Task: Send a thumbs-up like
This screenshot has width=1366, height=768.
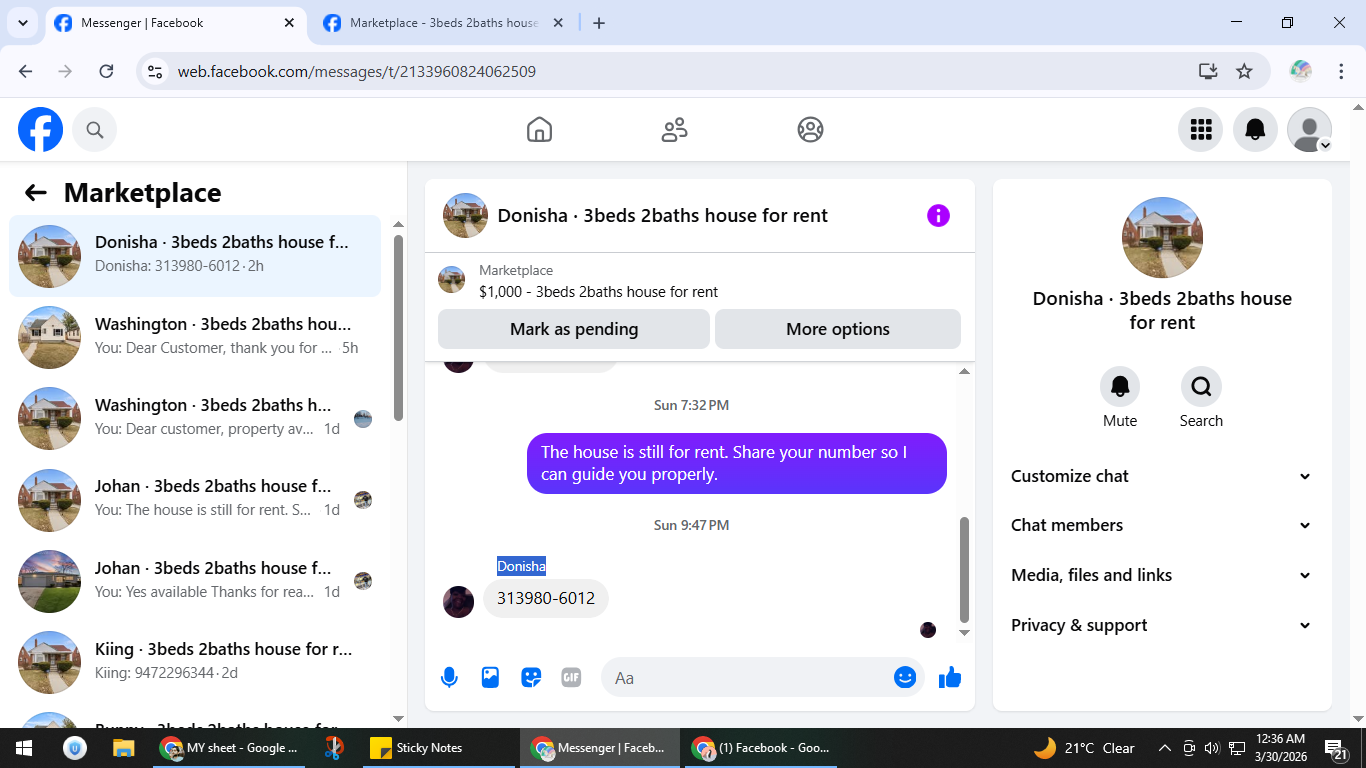Action: point(950,678)
